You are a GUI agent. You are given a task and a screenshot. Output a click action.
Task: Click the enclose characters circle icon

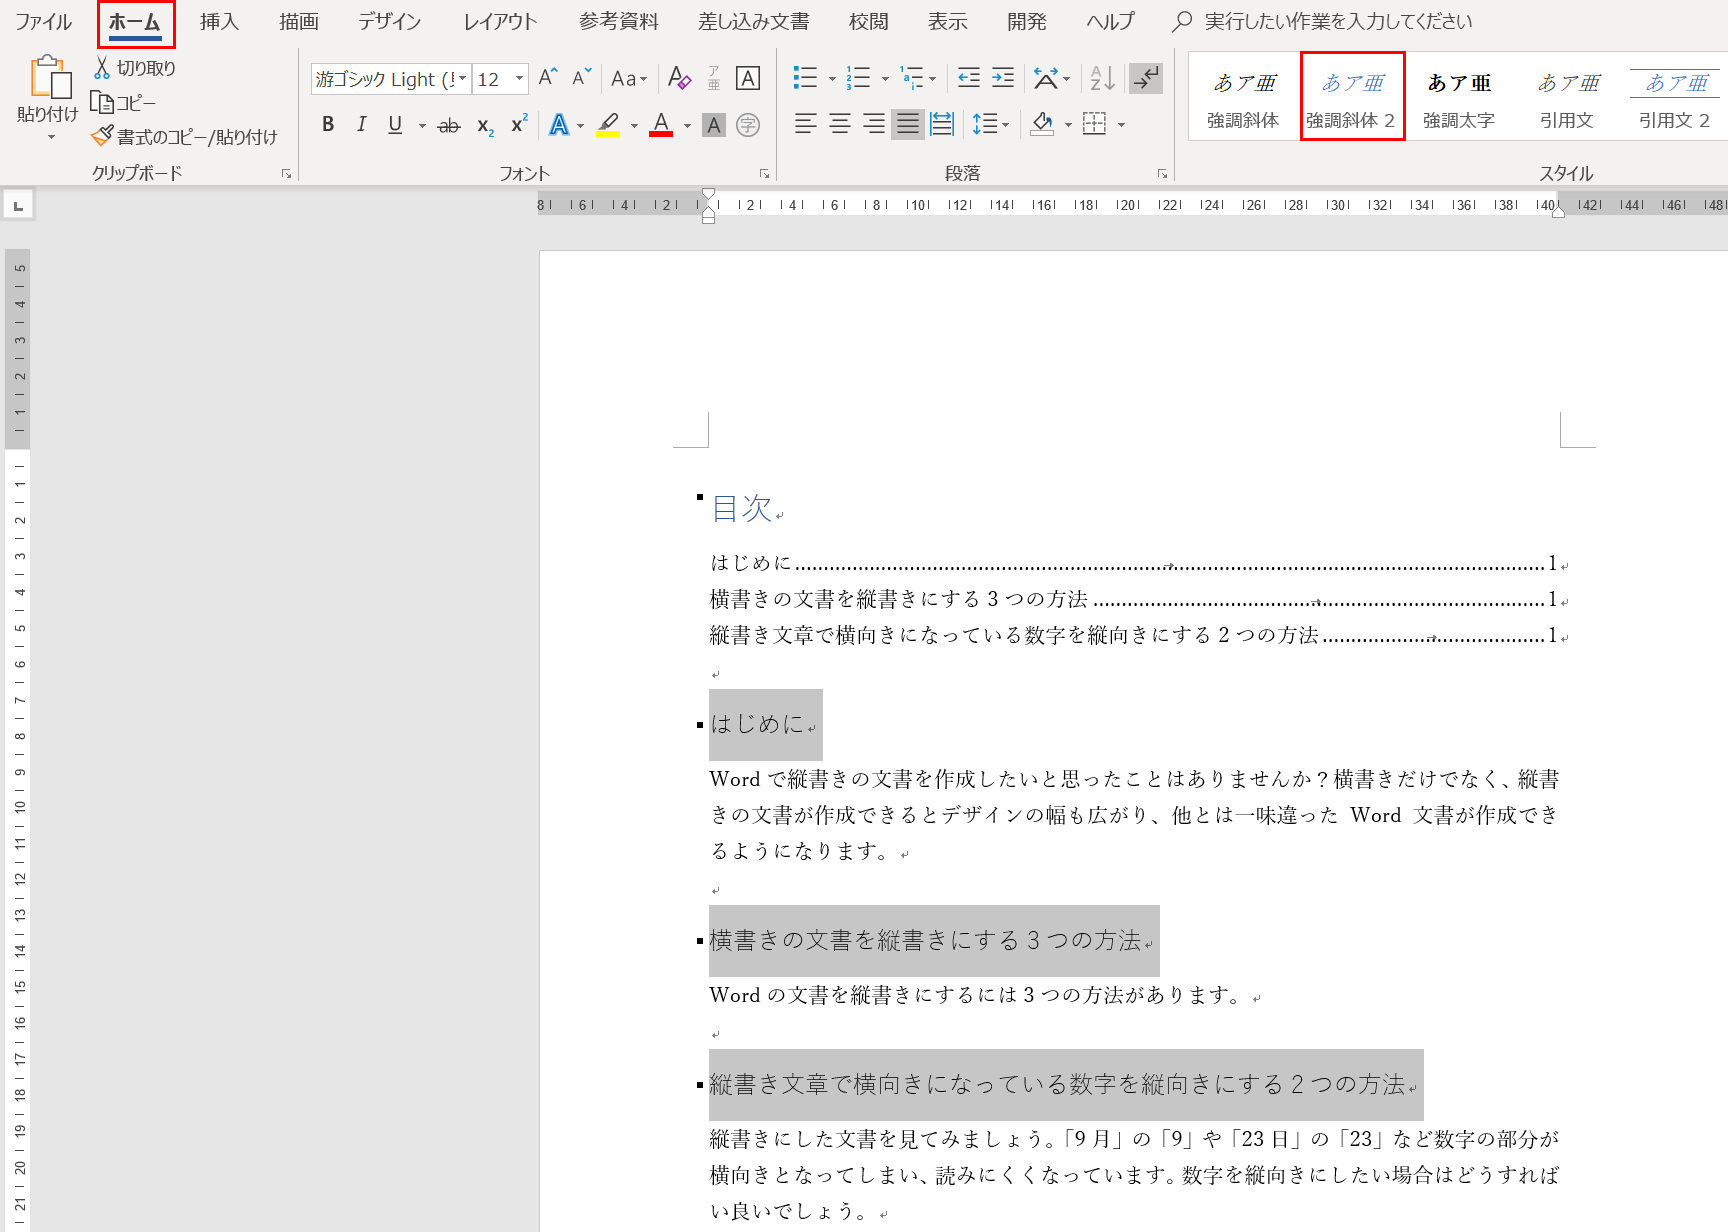pyautogui.click(x=748, y=125)
